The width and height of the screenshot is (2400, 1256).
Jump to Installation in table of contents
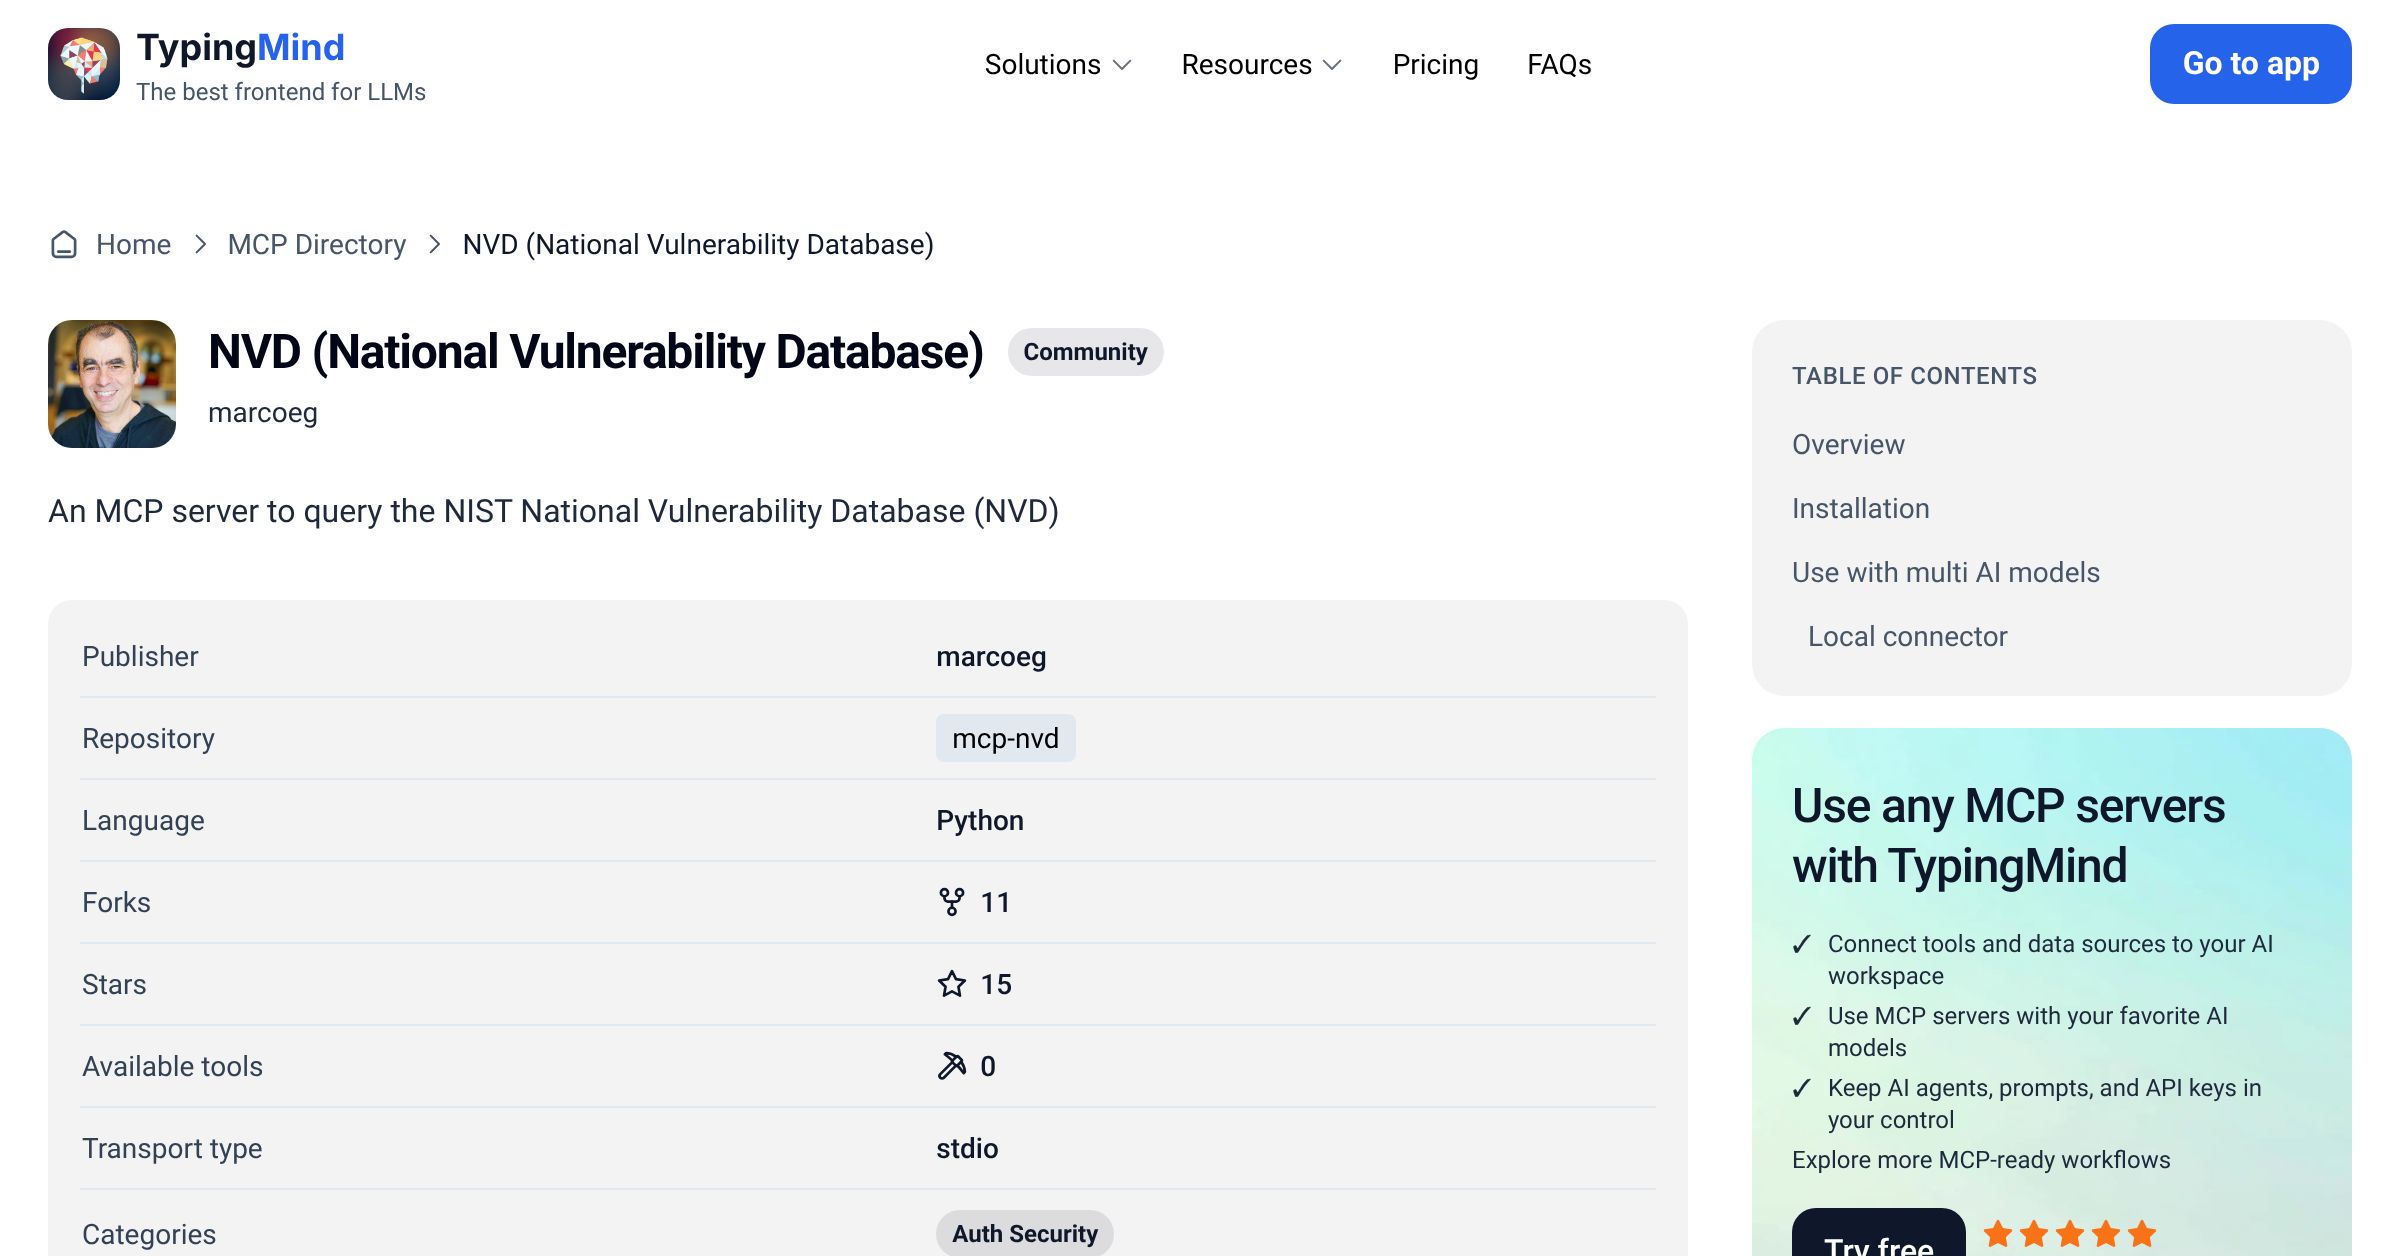click(x=1860, y=508)
